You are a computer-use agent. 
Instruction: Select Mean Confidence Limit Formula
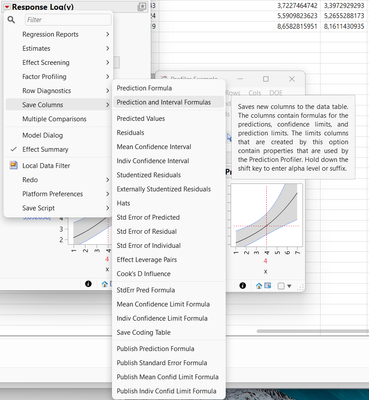(x=169, y=304)
